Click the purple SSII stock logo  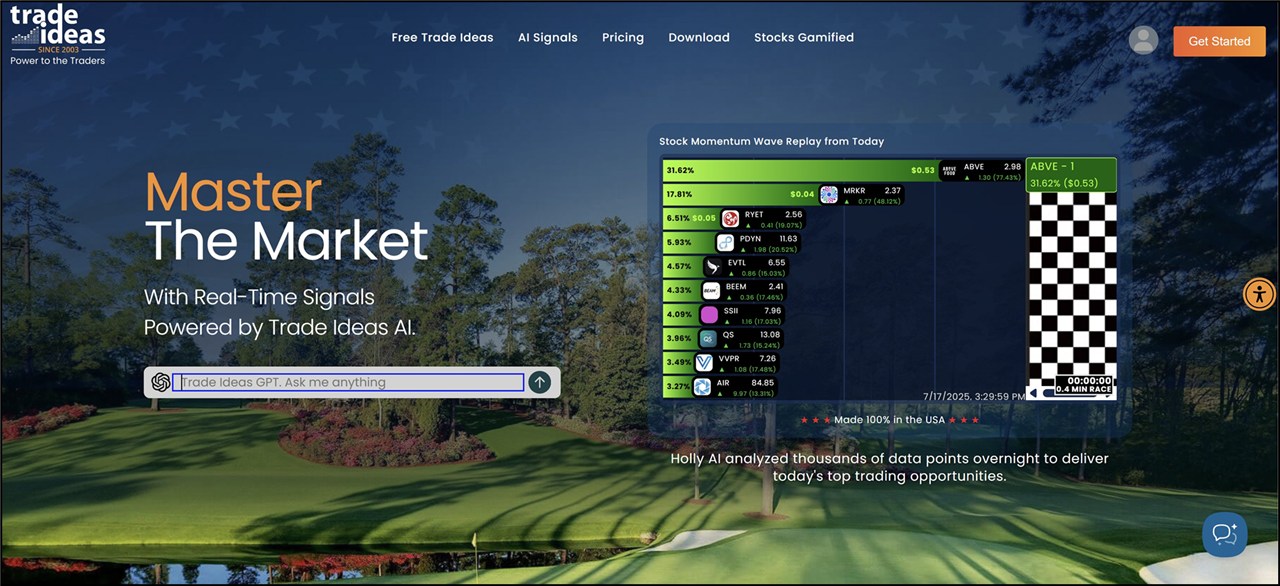(709, 314)
